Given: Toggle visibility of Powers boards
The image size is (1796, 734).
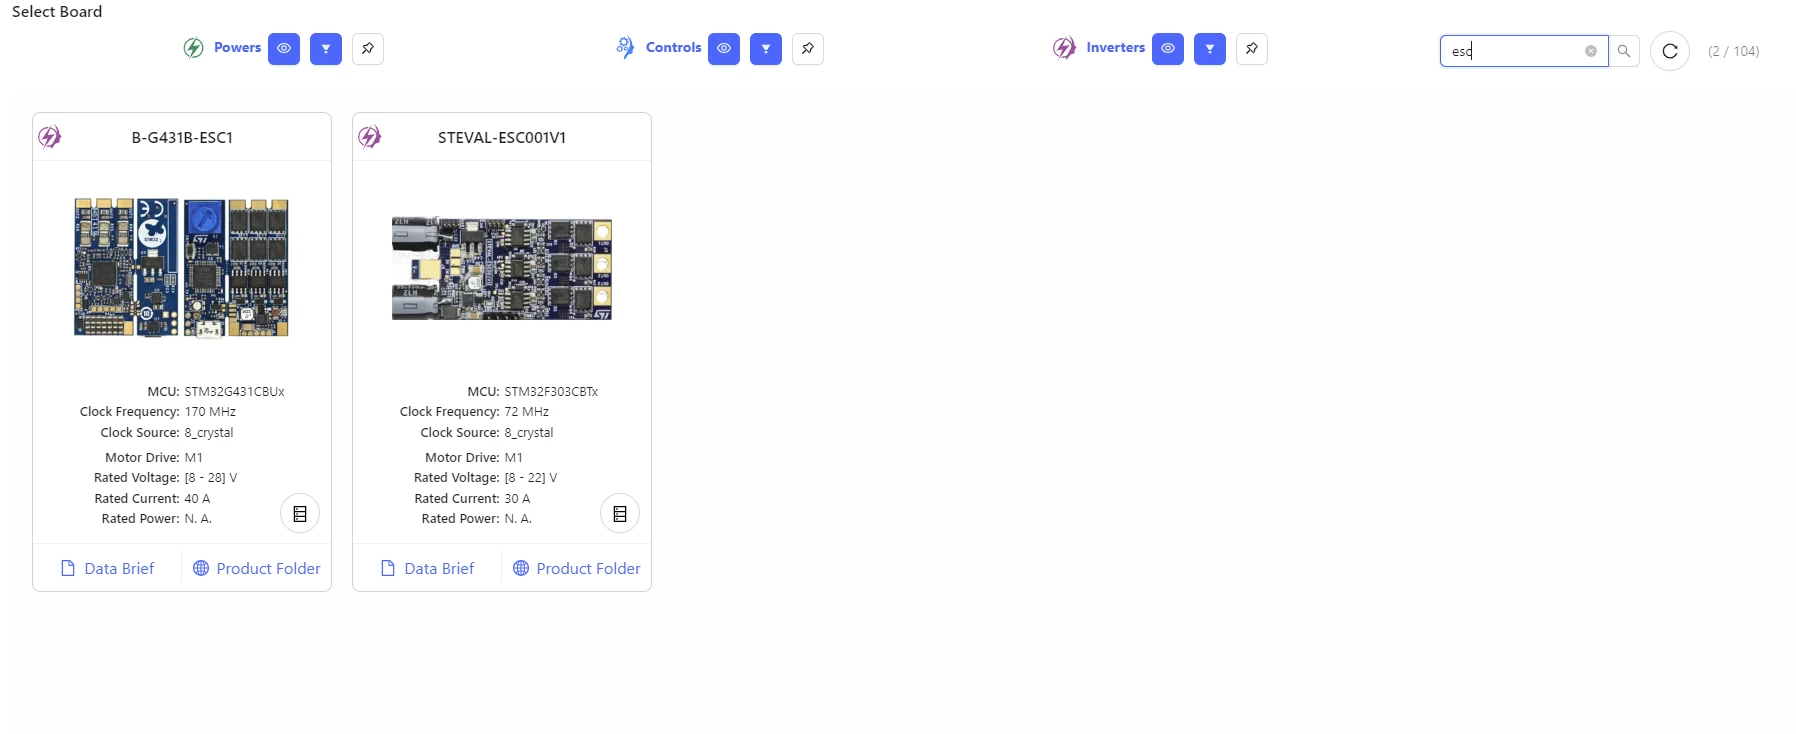Looking at the screenshot, I should (x=284, y=49).
